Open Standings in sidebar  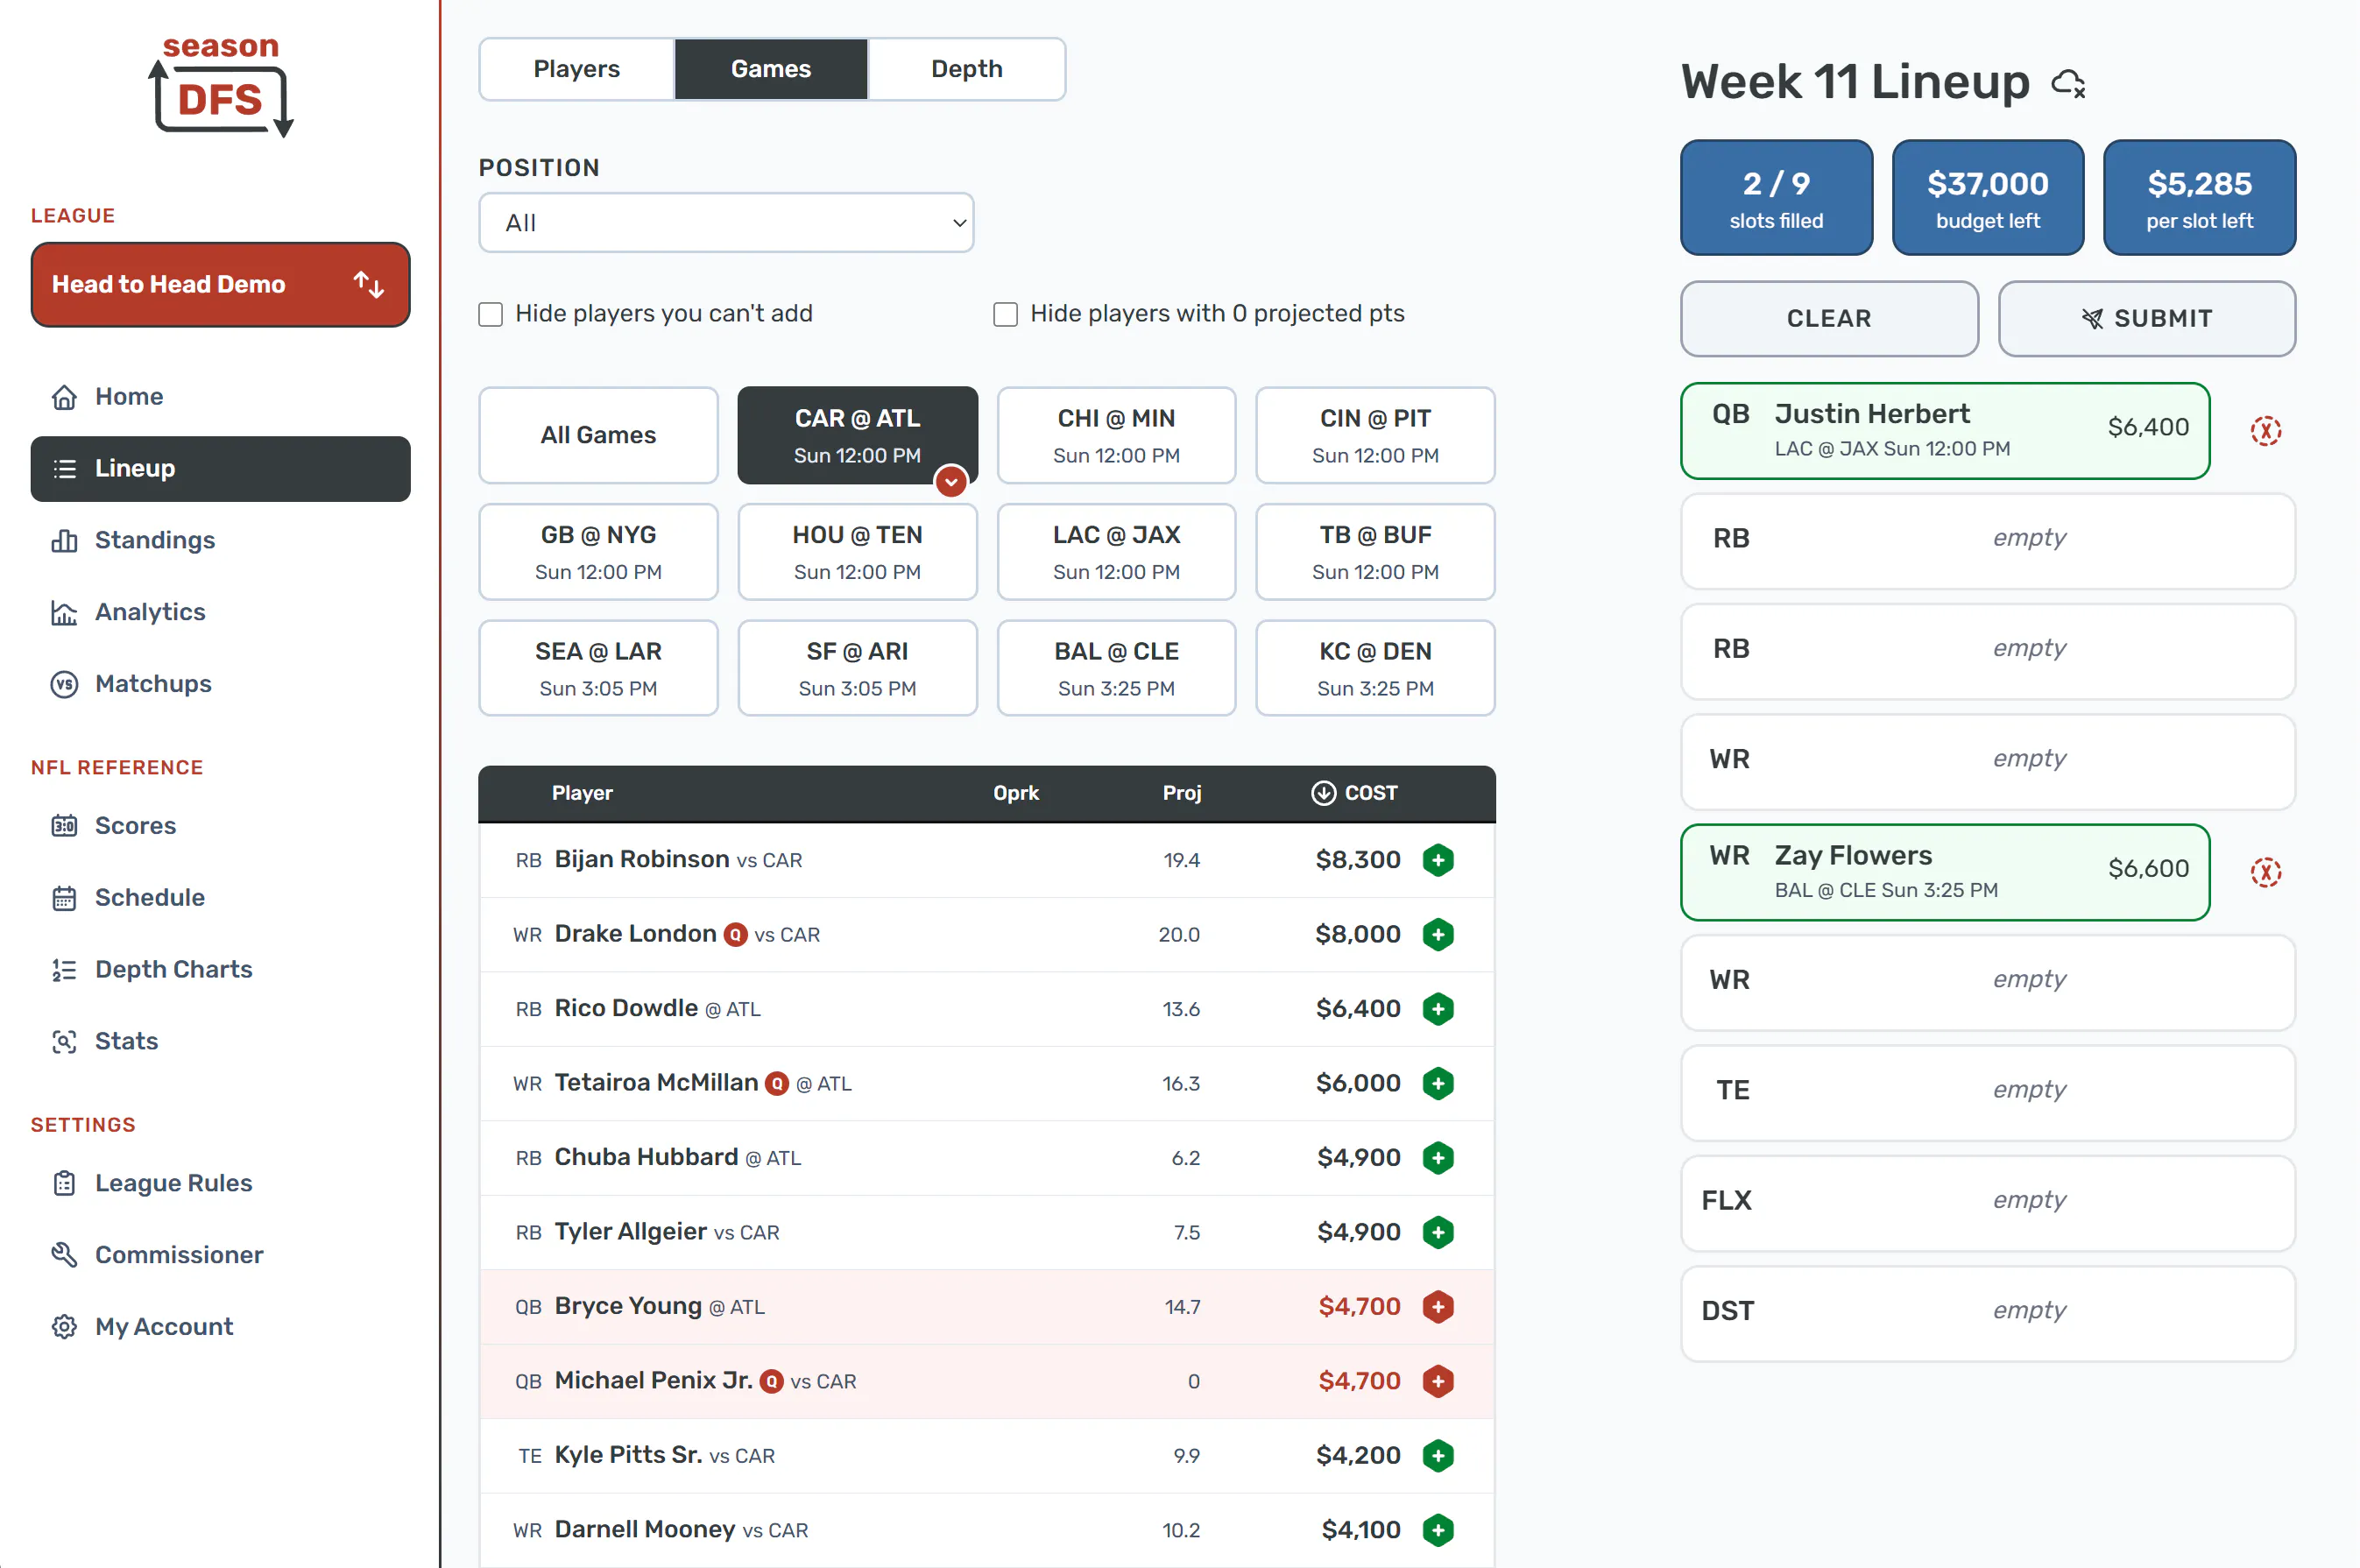(x=220, y=541)
